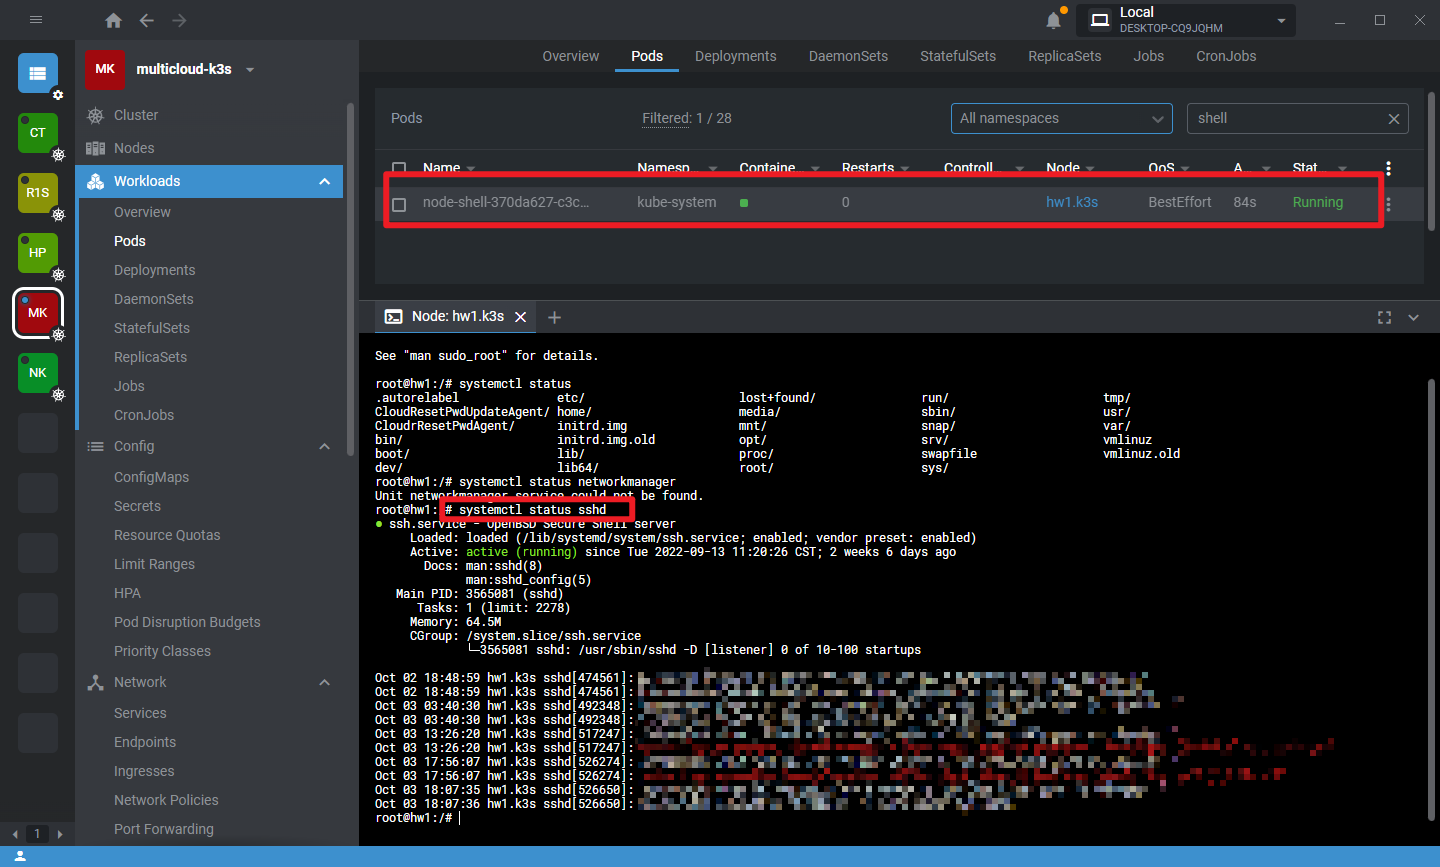This screenshot has width=1440, height=867.
Task: Switch to the Deployments tab
Action: tap(735, 56)
